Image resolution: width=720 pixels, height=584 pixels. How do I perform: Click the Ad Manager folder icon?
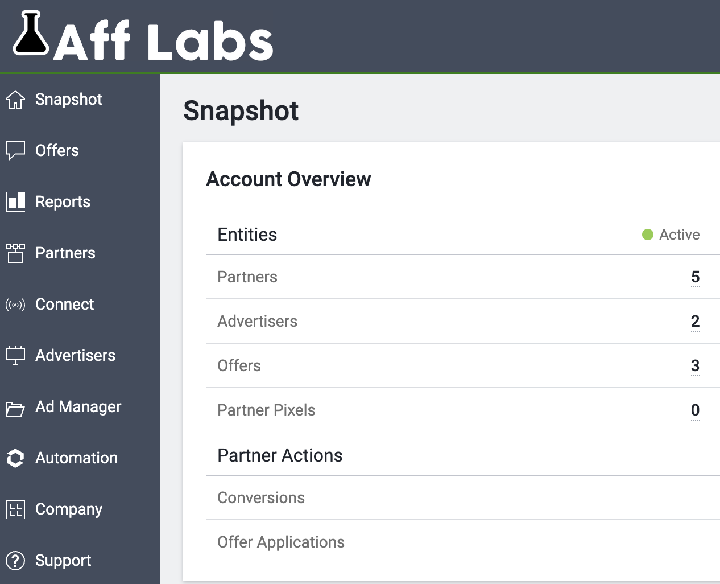pyautogui.click(x=15, y=408)
